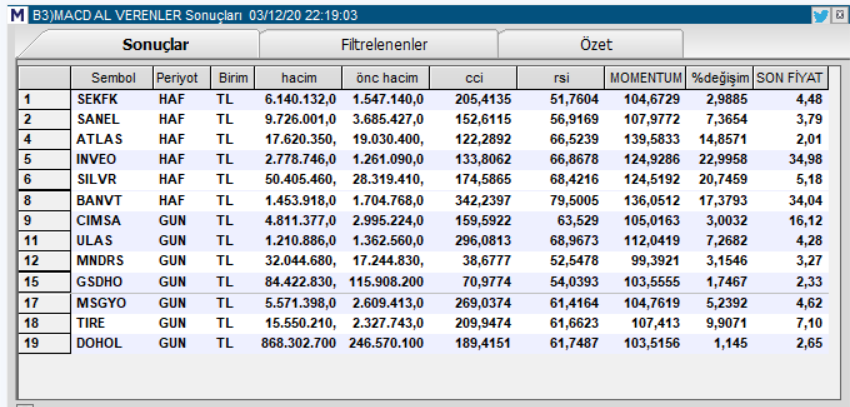850x407 pixels.
Task: Click row header number 5
Action: [44, 159]
